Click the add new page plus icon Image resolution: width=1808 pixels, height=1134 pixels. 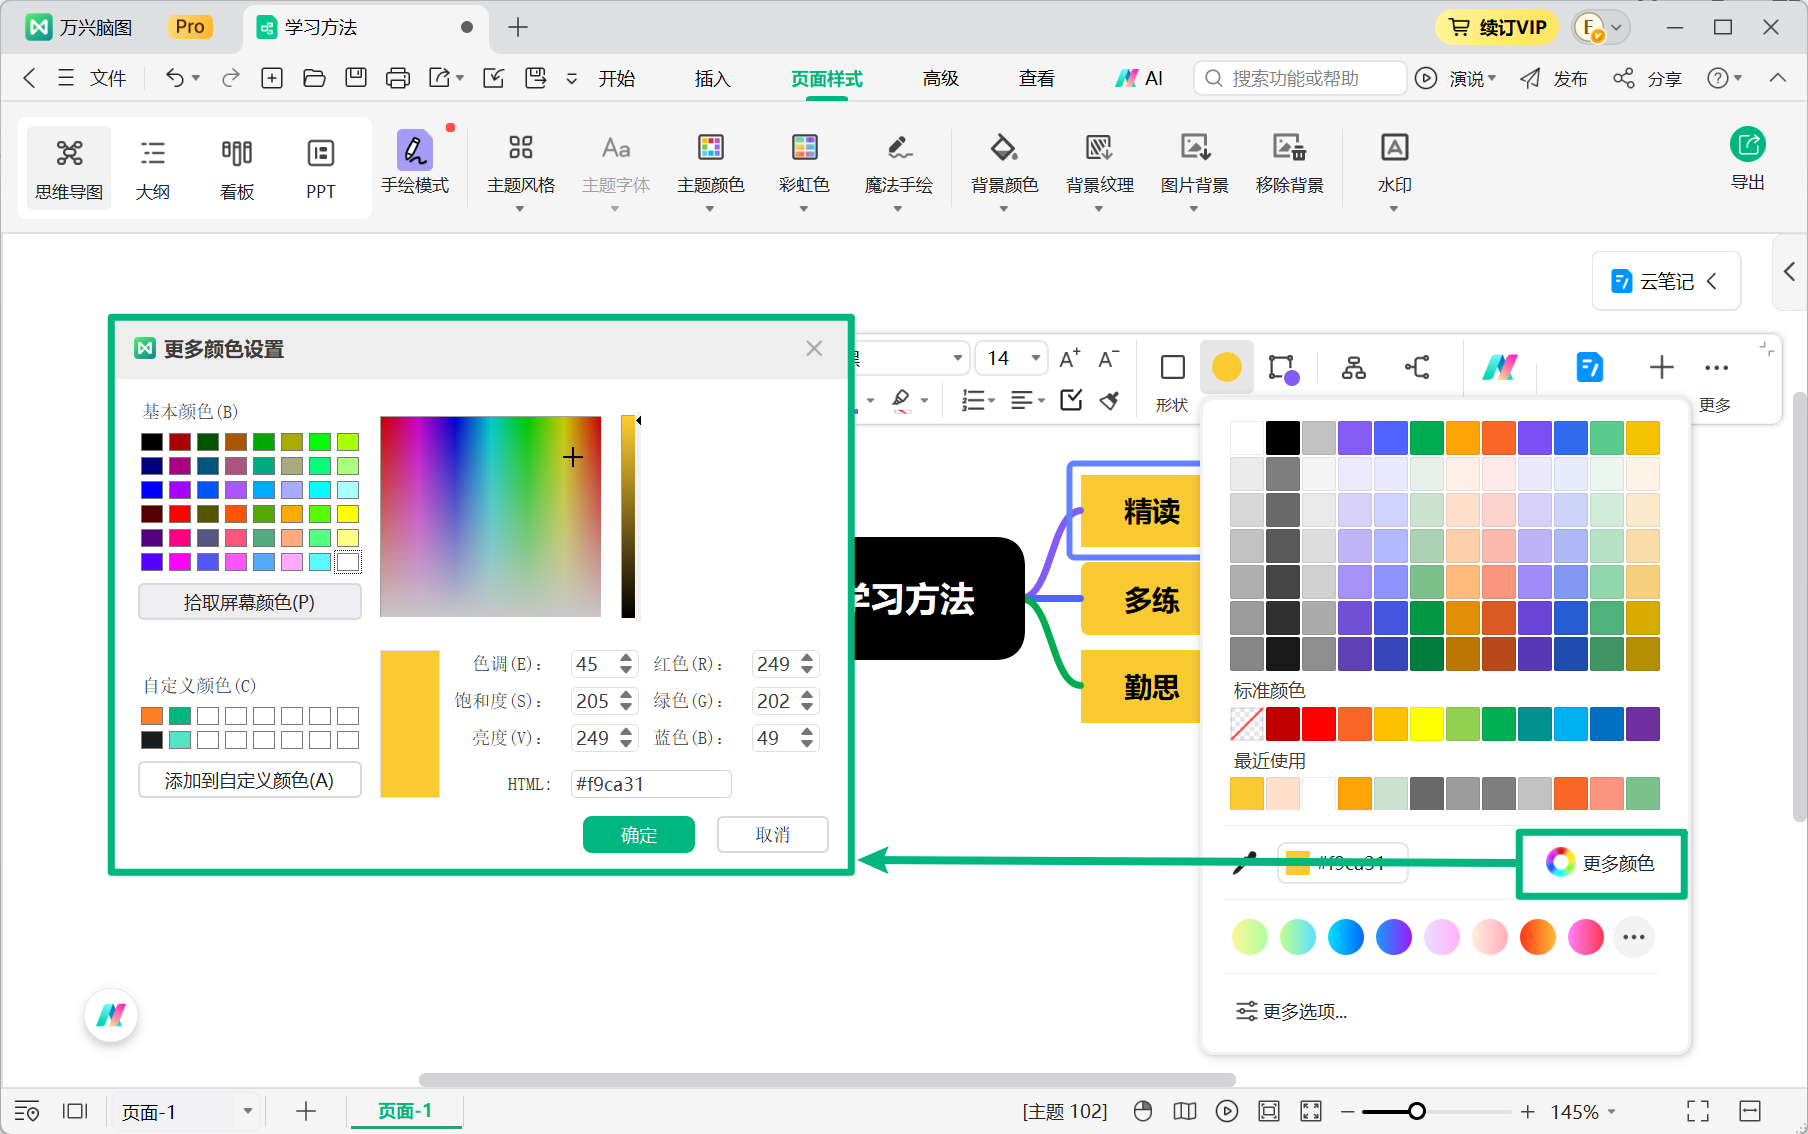(306, 1111)
